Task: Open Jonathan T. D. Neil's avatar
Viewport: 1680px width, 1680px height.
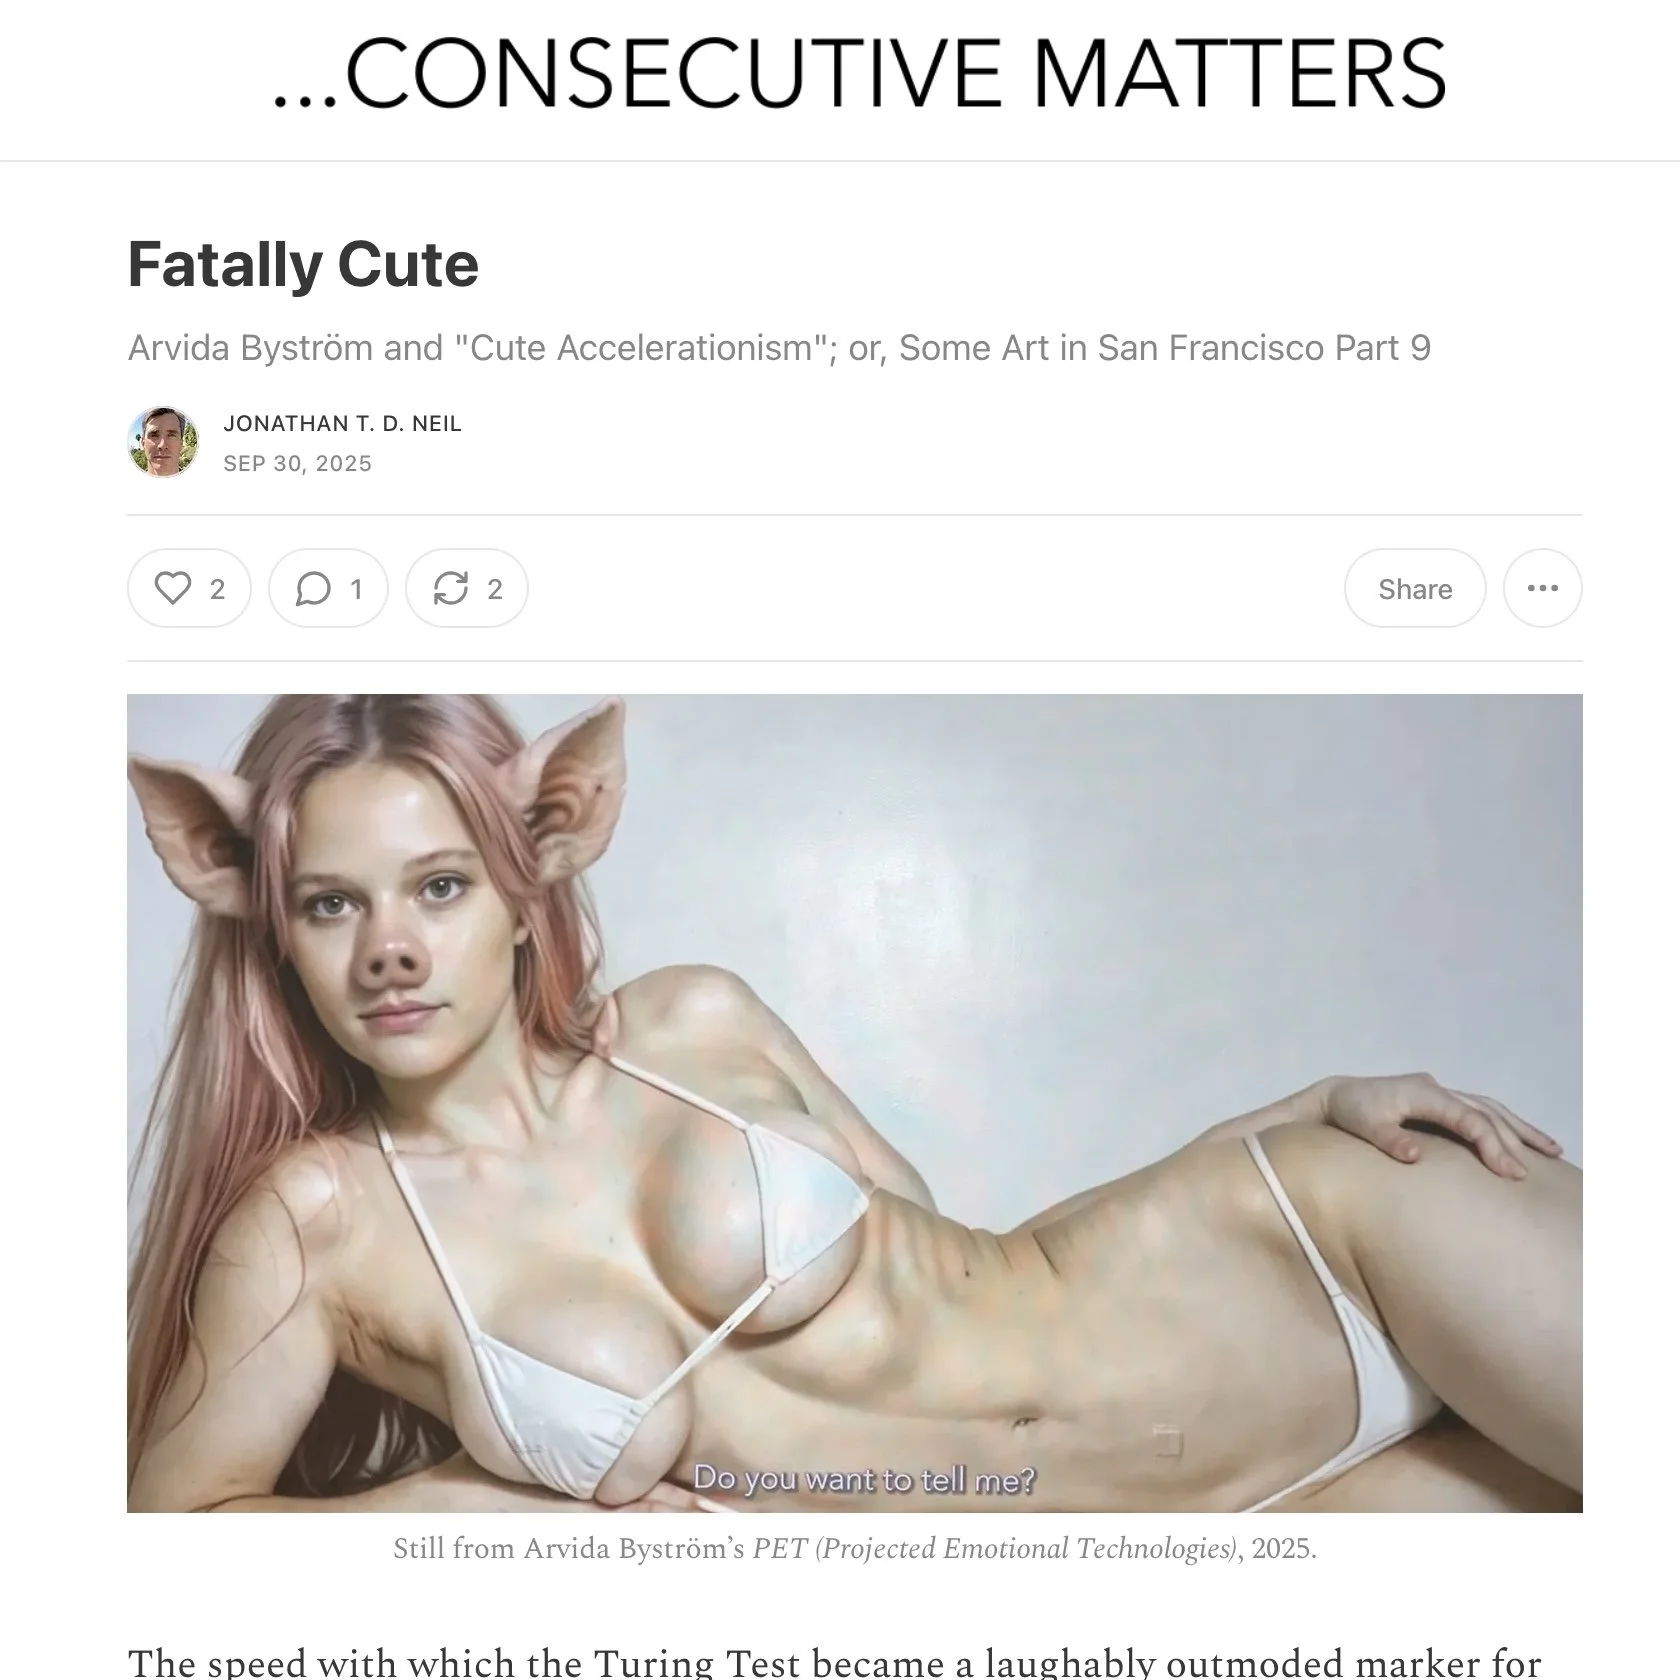Action: (163, 442)
